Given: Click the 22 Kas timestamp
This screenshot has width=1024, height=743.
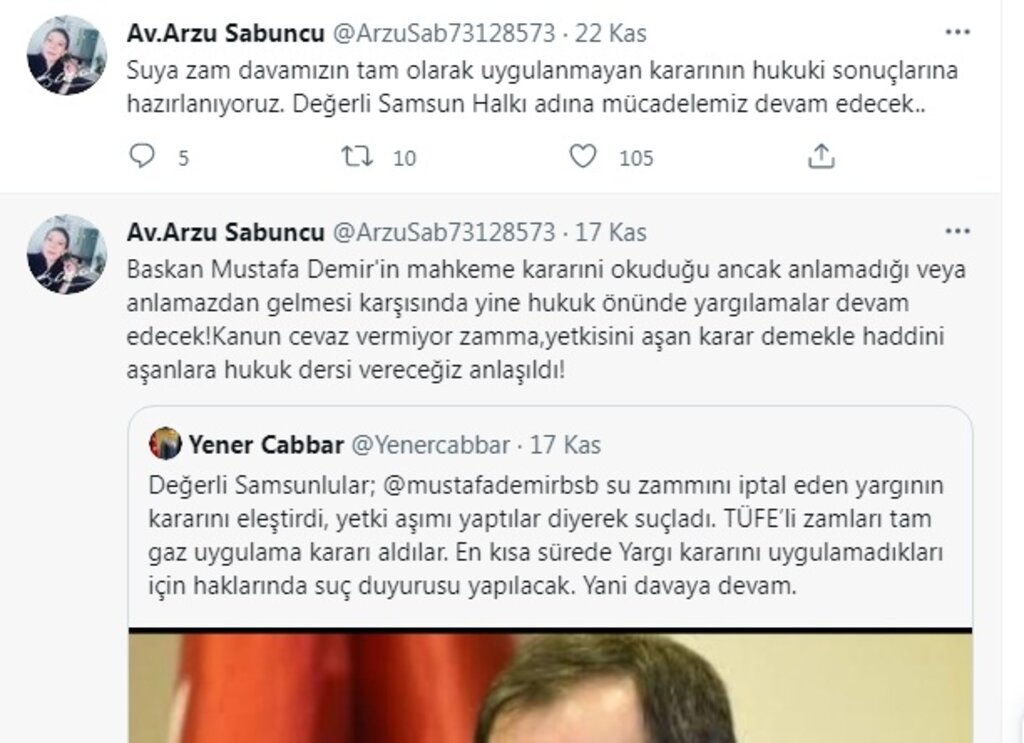Looking at the screenshot, I should click(611, 33).
